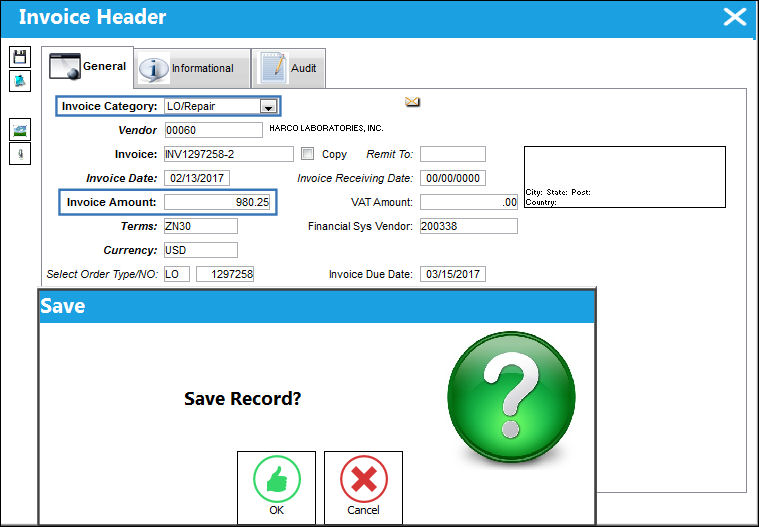Expand the Invoice Category dropdown arrow

tap(268, 106)
